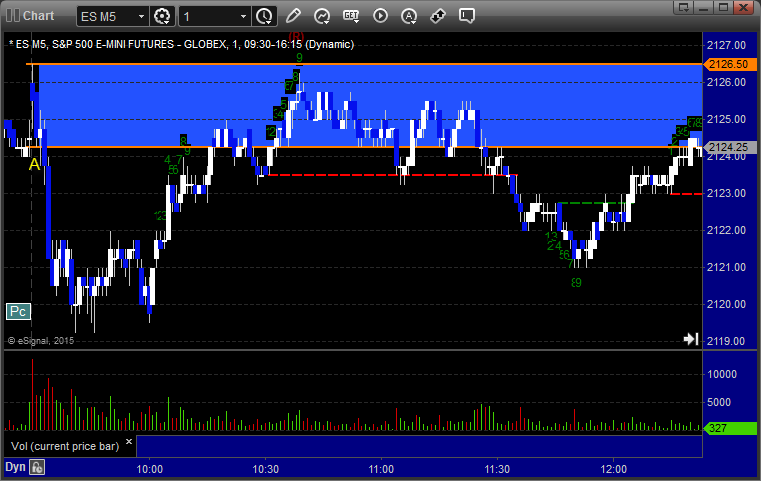
Task: Minimize the chart window
Action: 705,7
